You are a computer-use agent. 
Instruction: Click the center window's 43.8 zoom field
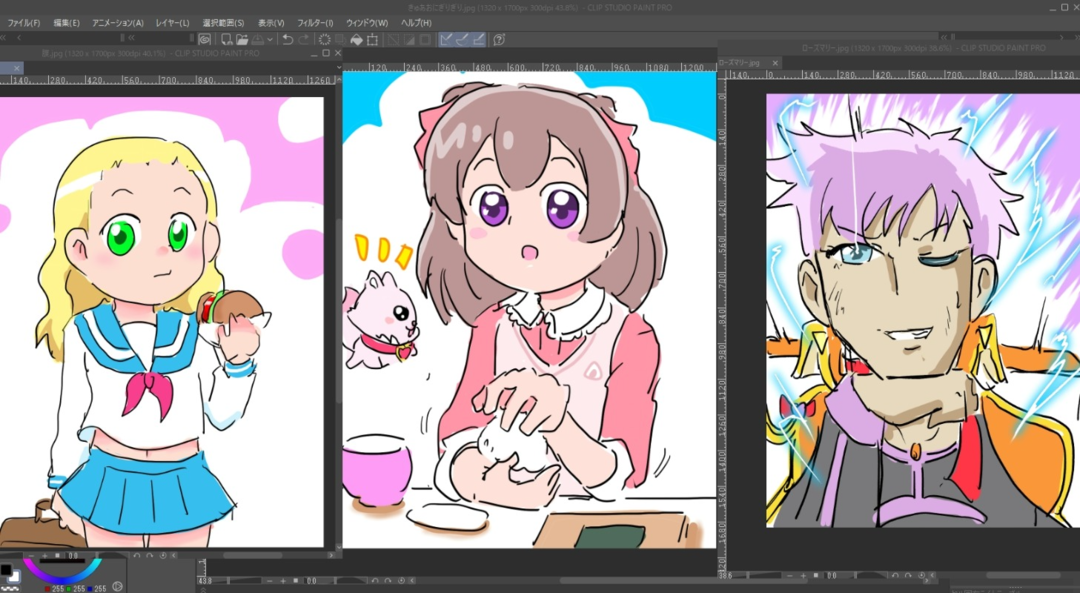(x=205, y=581)
